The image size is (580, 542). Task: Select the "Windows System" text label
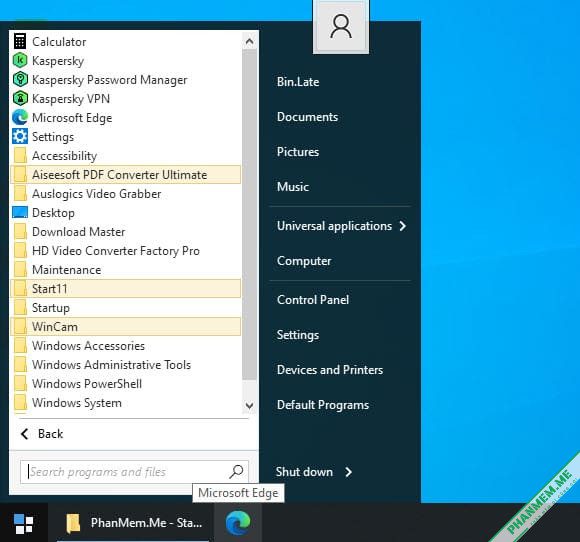[77, 403]
